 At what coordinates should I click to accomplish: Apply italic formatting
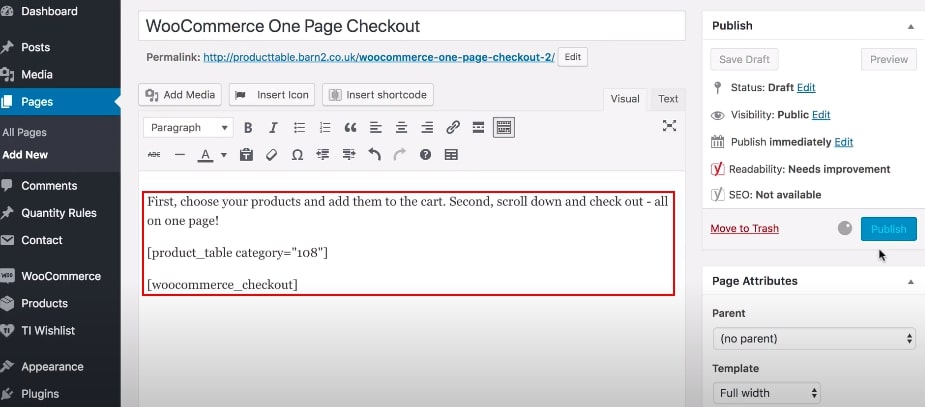coord(272,128)
